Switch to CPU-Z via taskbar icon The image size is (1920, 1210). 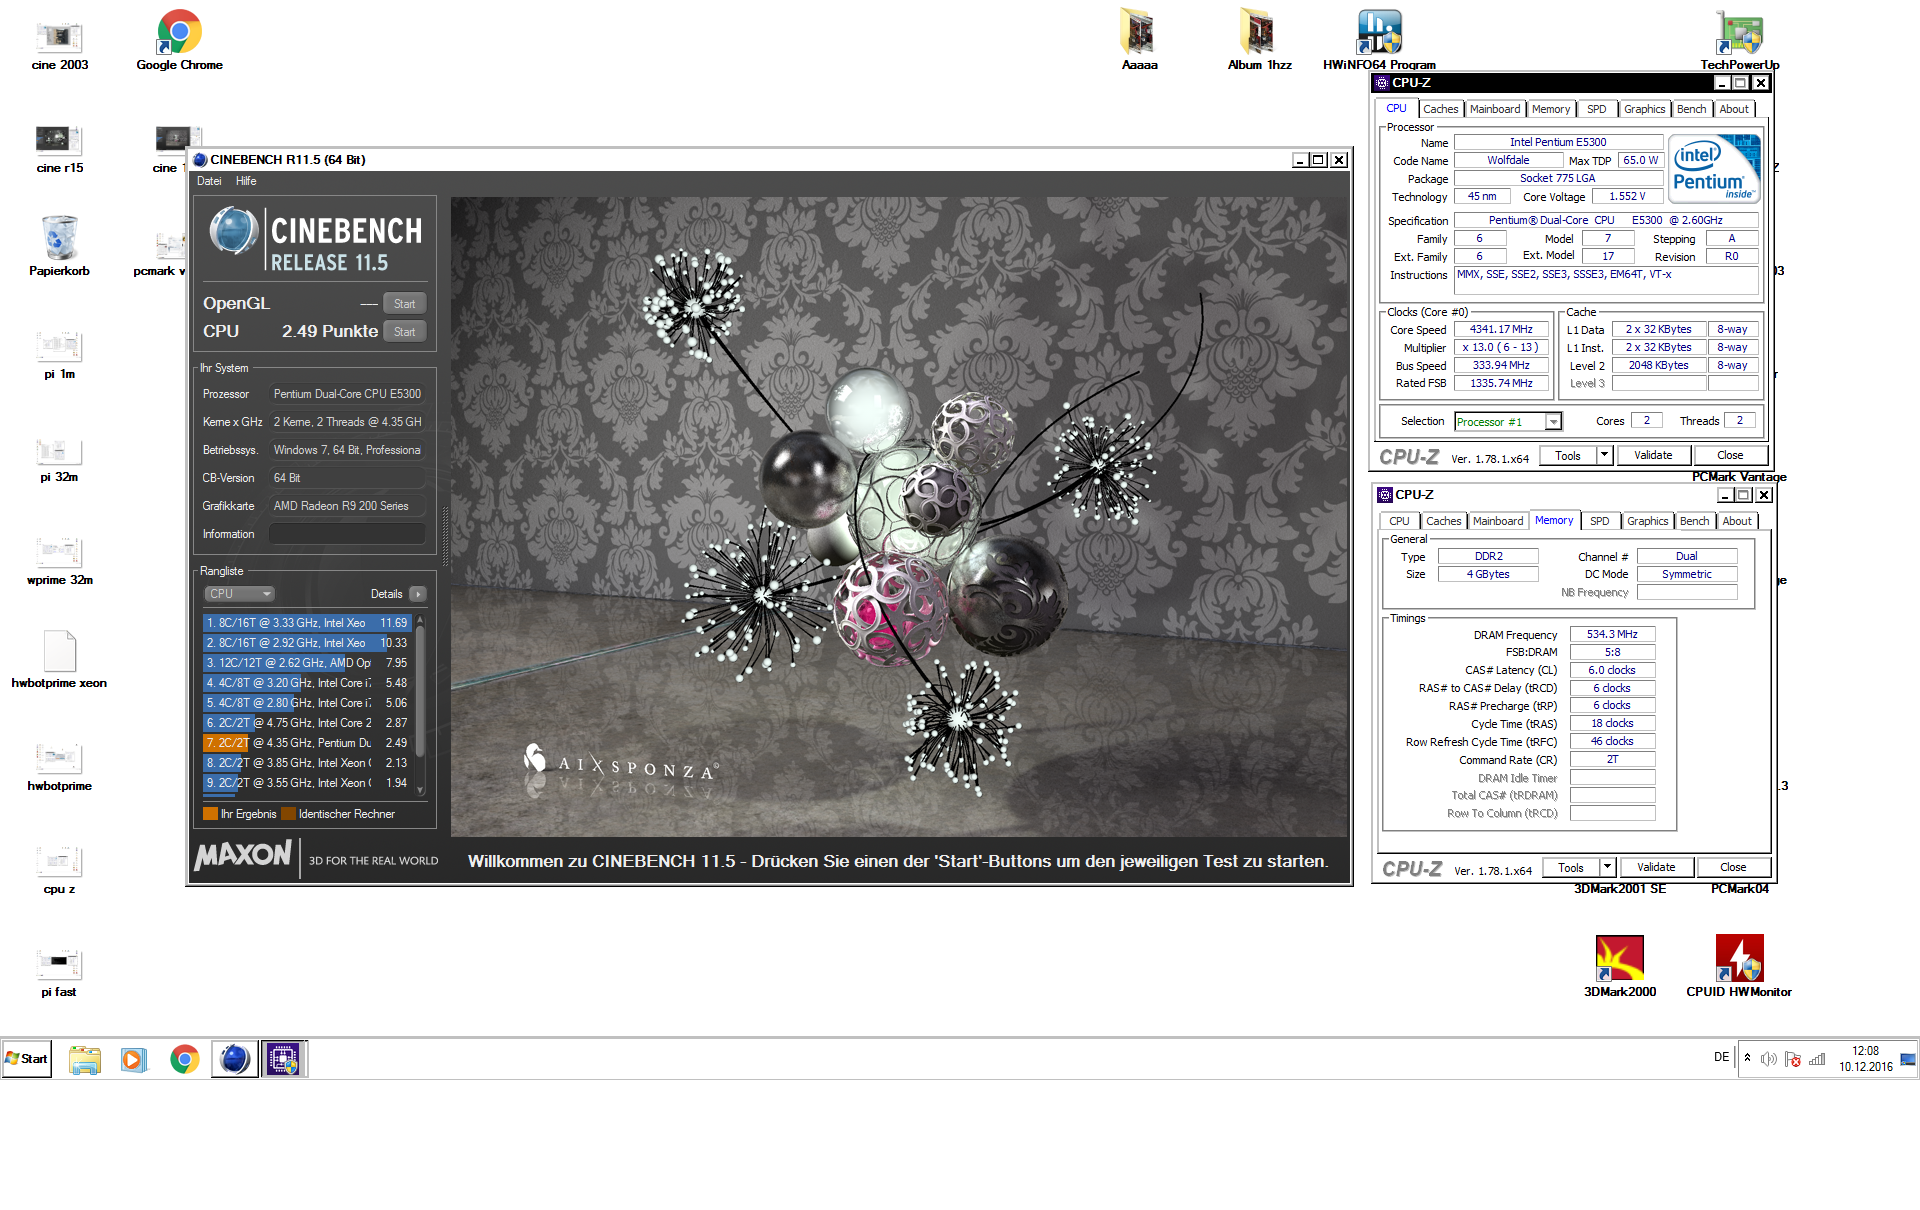(x=284, y=1059)
